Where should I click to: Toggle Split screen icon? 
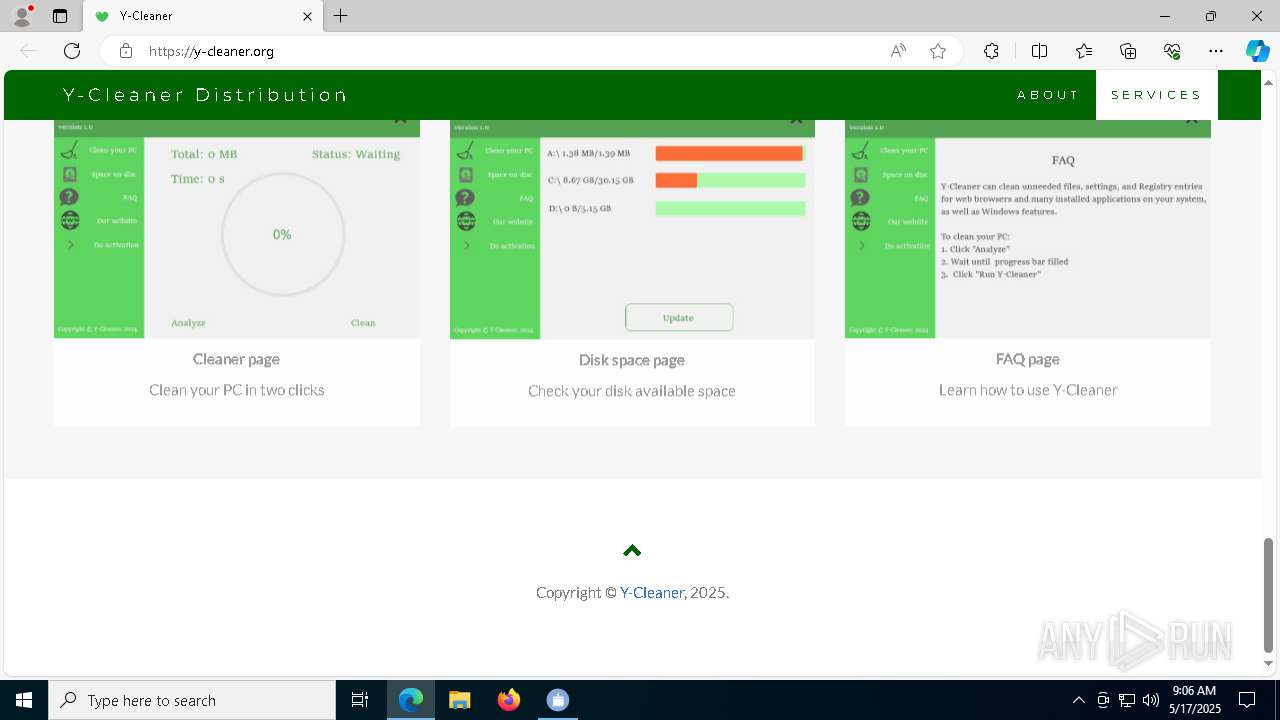point(1039,51)
